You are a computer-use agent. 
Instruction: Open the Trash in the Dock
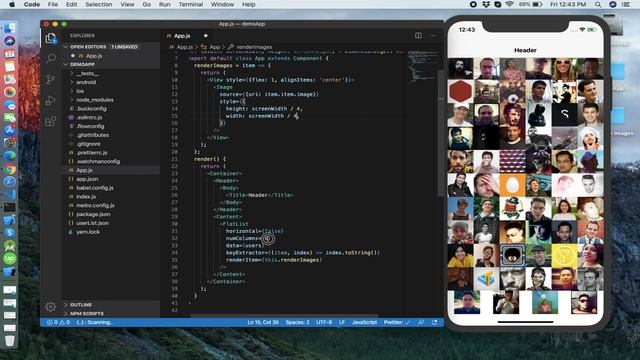click(x=10, y=340)
